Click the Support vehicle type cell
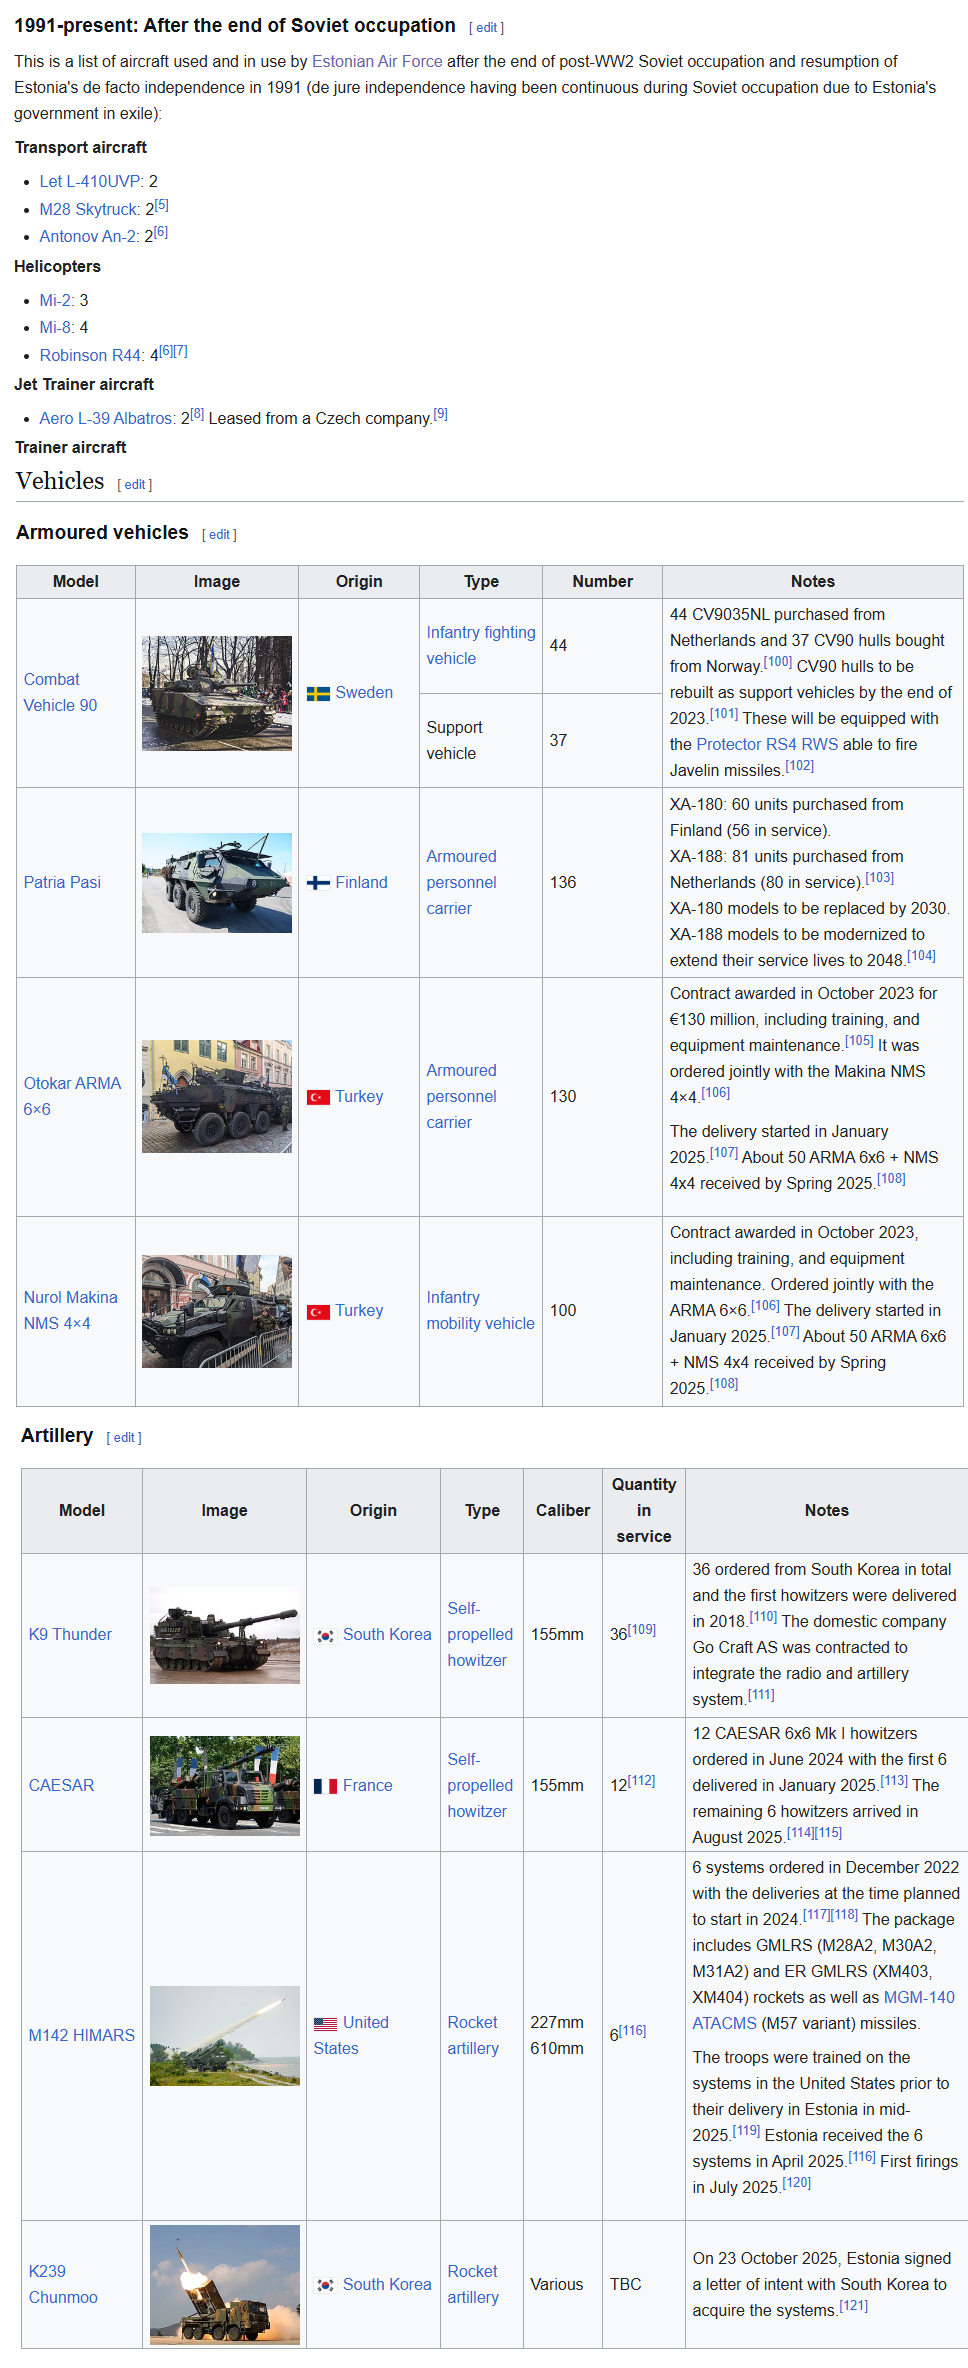This screenshot has height=2368, width=968. pyautogui.click(x=481, y=741)
